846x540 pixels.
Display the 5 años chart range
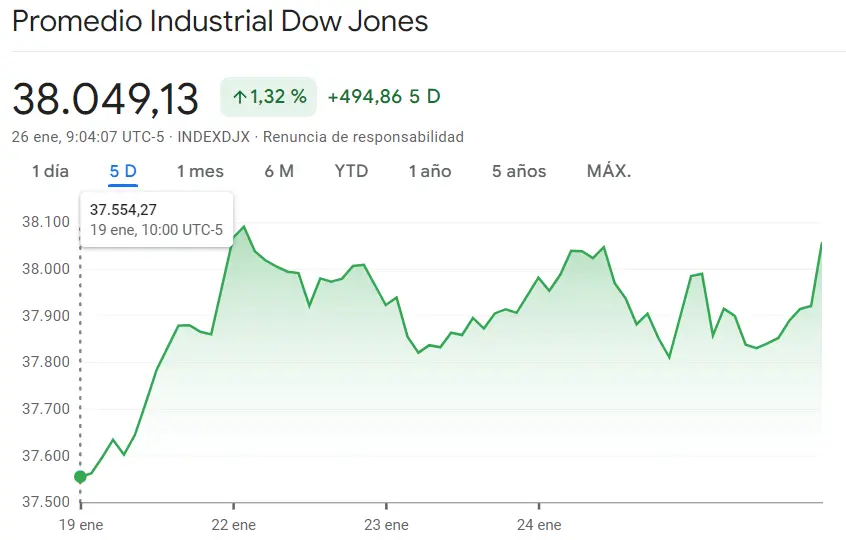coord(519,171)
